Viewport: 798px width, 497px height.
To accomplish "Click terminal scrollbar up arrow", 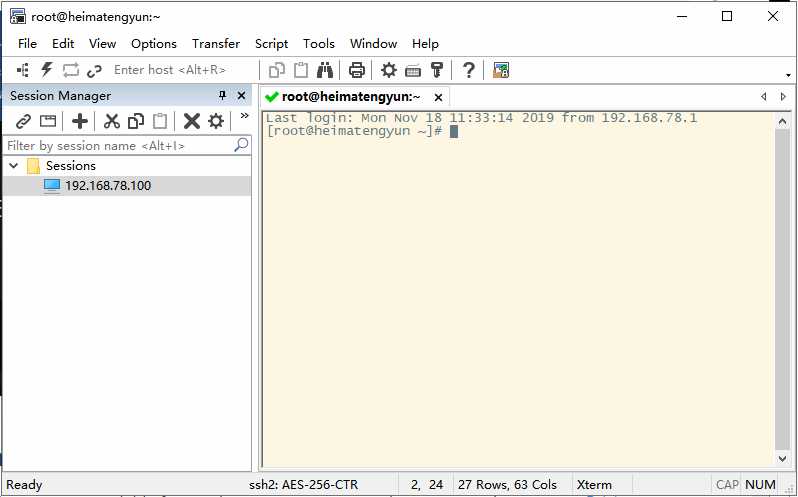I will coord(782,122).
